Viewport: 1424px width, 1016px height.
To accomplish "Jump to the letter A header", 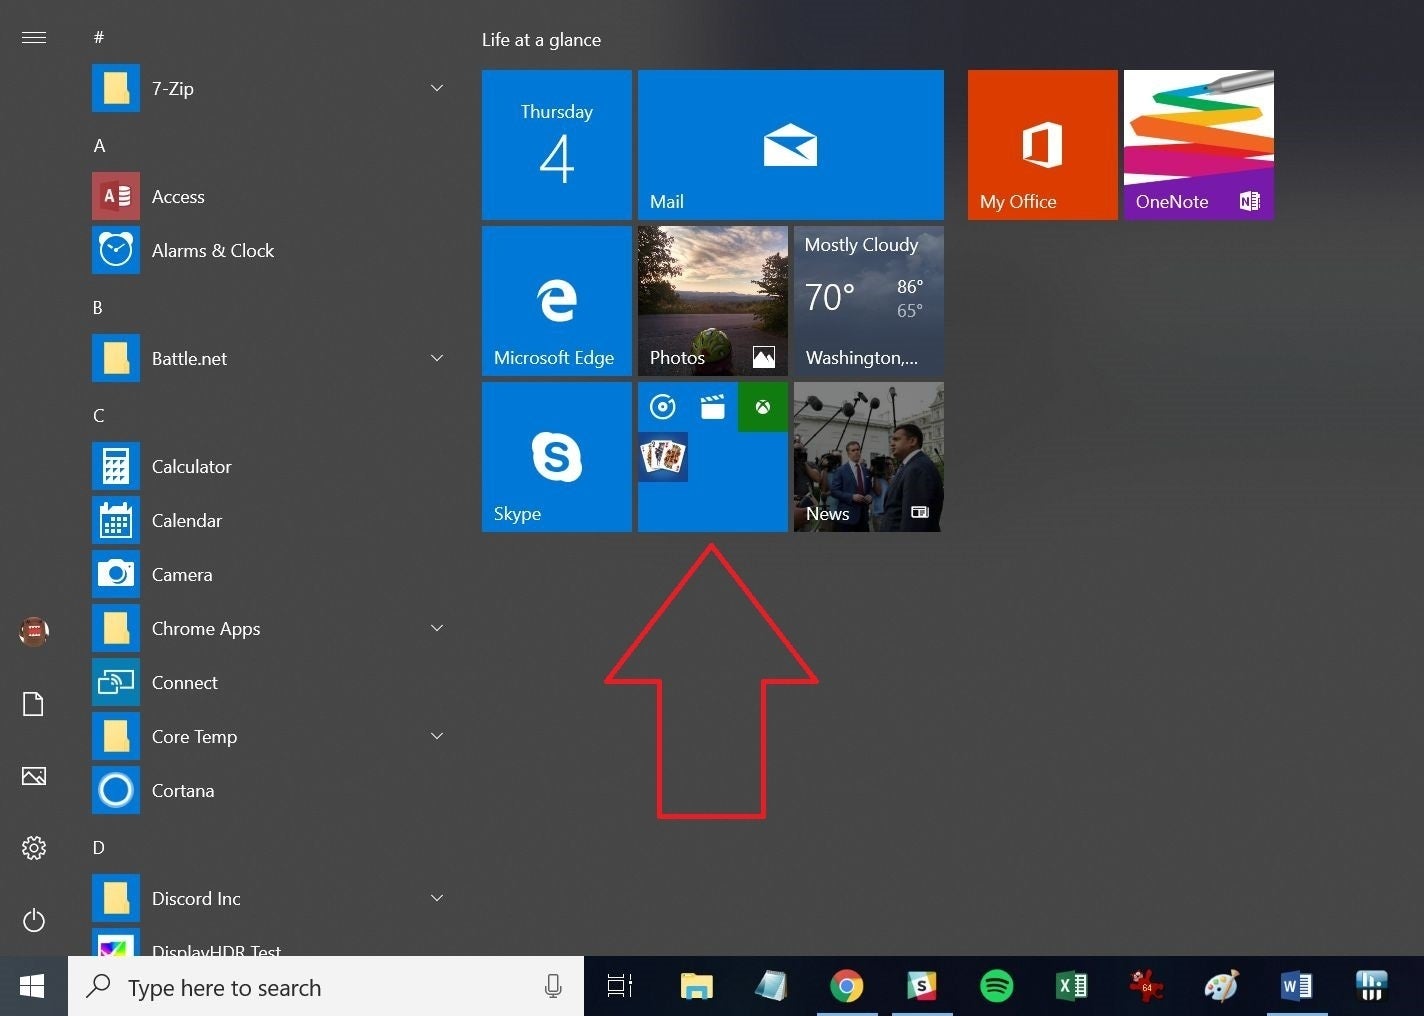I will (99, 146).
